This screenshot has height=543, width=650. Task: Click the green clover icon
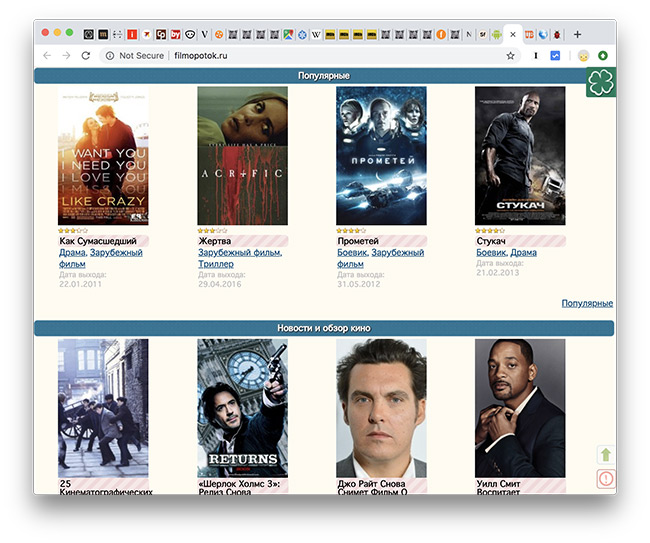click(x=601, y=82)
